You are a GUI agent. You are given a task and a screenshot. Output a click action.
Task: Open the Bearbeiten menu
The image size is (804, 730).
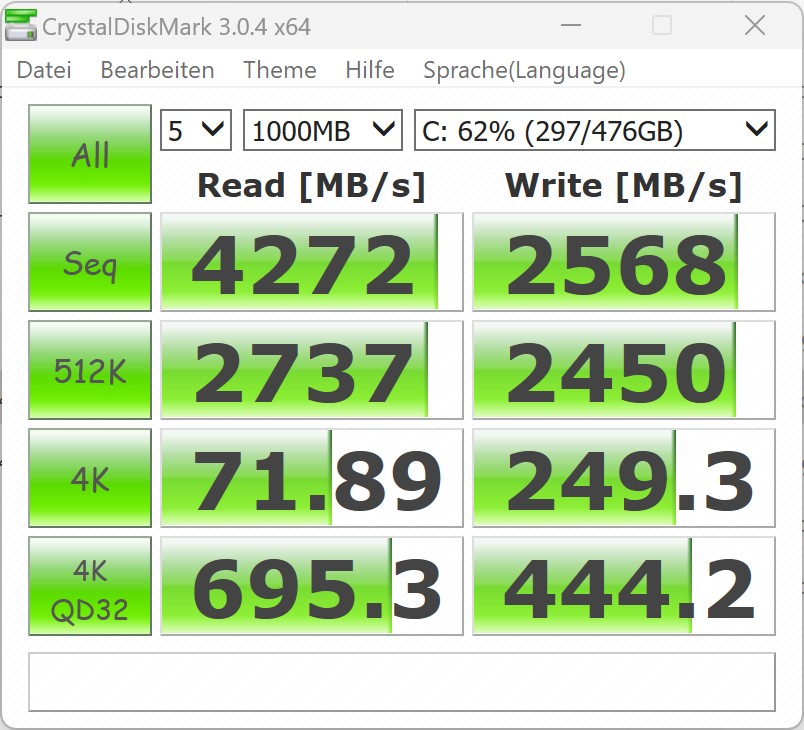(x=157, y=70)
